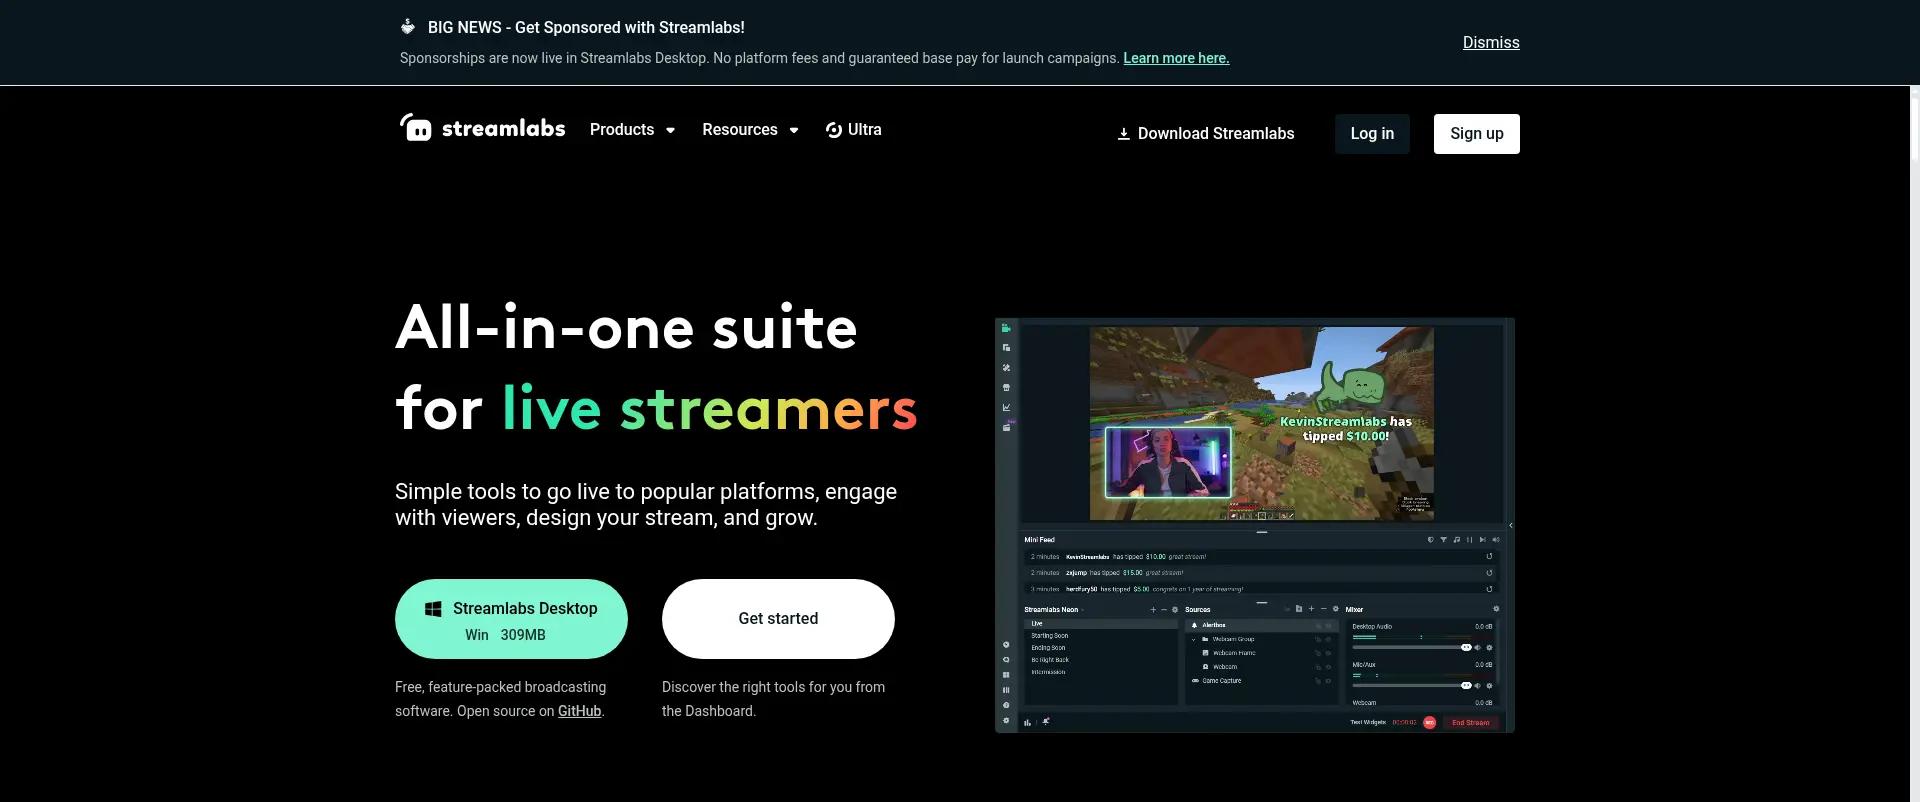Click the Sign up button
Image resolution: width=1920 pixels, height=802 pixels.
pos(1477,134)
